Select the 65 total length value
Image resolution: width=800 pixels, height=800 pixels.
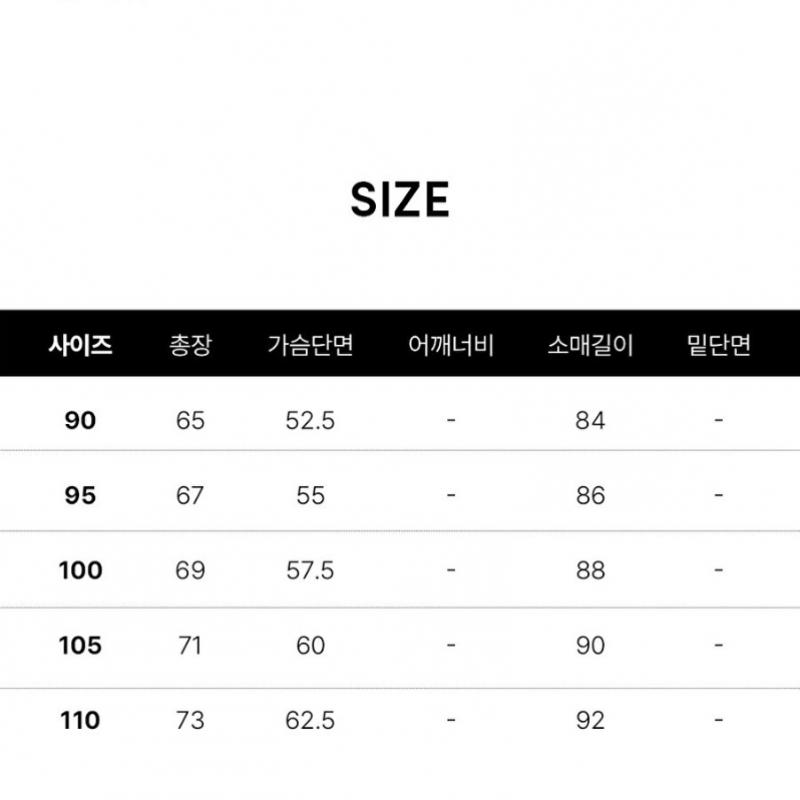pyautogui.click(x=190, y=421)
